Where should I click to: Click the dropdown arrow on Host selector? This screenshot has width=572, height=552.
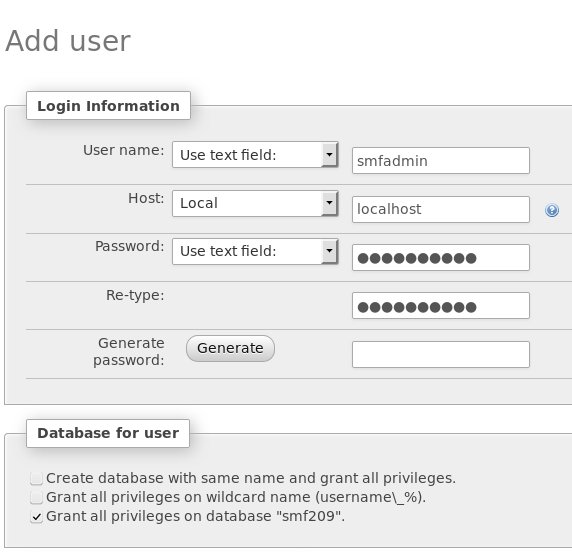[x=329, y=203]
